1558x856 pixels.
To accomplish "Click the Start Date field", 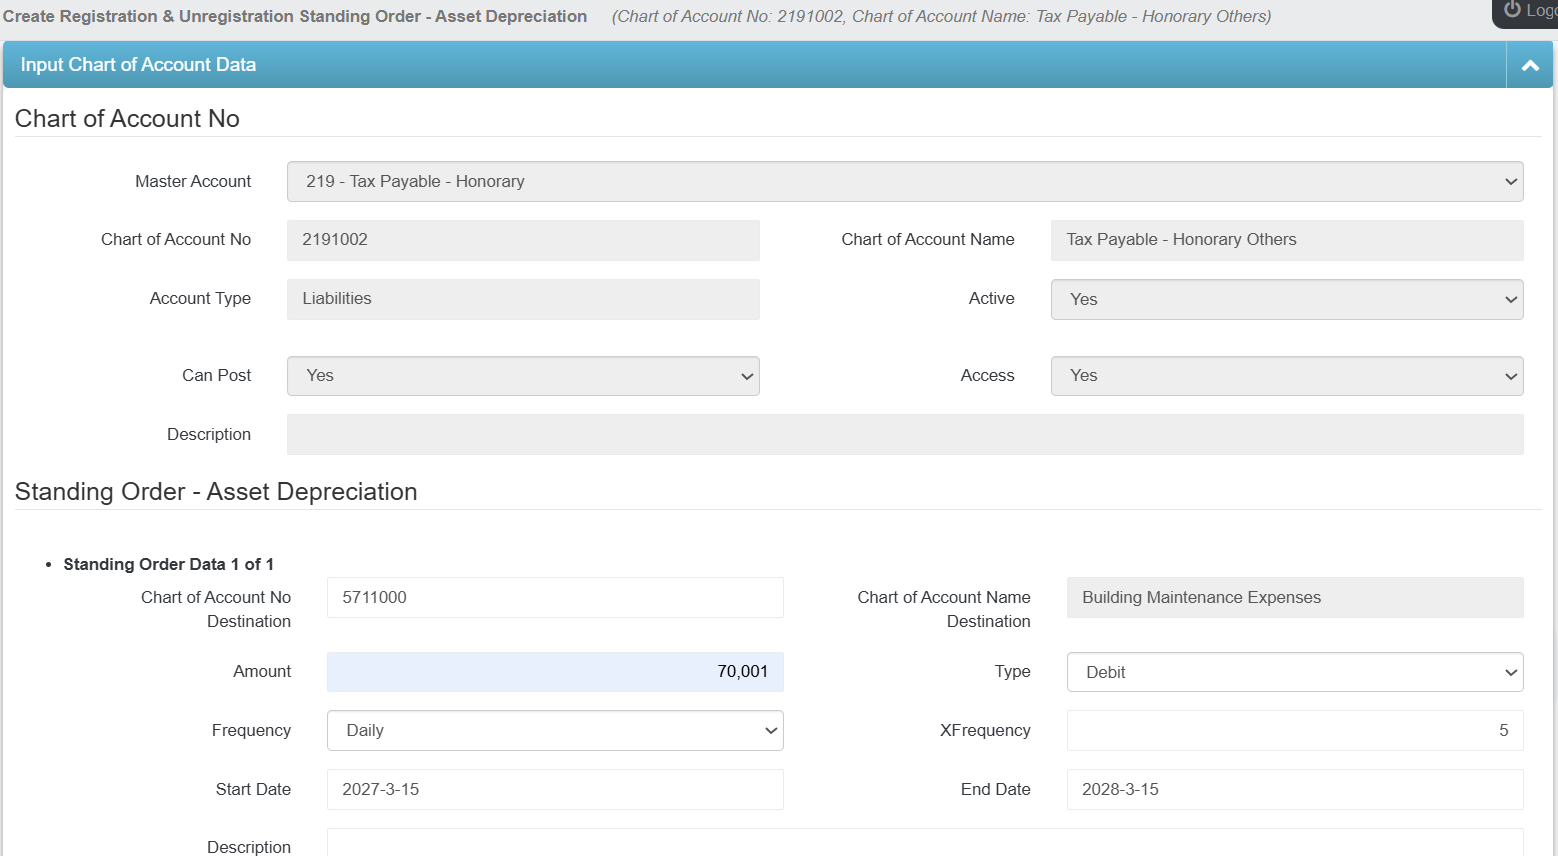I will tap(554, 790).
